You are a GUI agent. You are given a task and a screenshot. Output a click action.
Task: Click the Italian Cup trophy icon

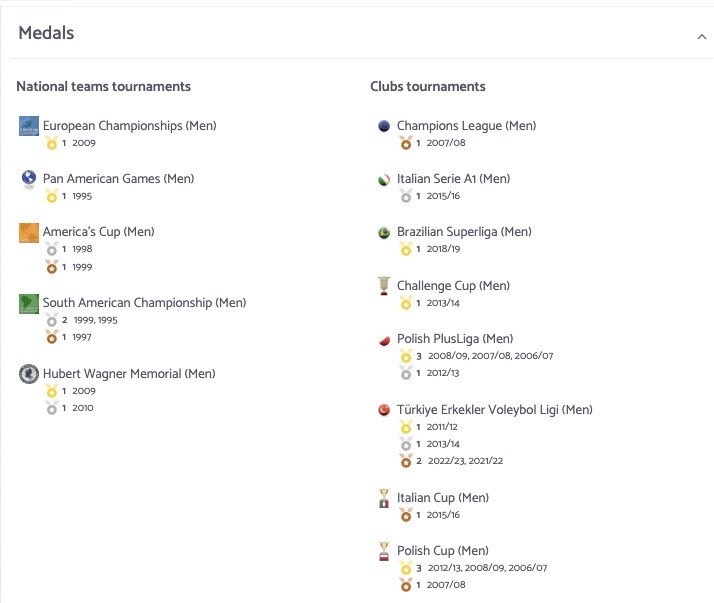pos(384,498)
